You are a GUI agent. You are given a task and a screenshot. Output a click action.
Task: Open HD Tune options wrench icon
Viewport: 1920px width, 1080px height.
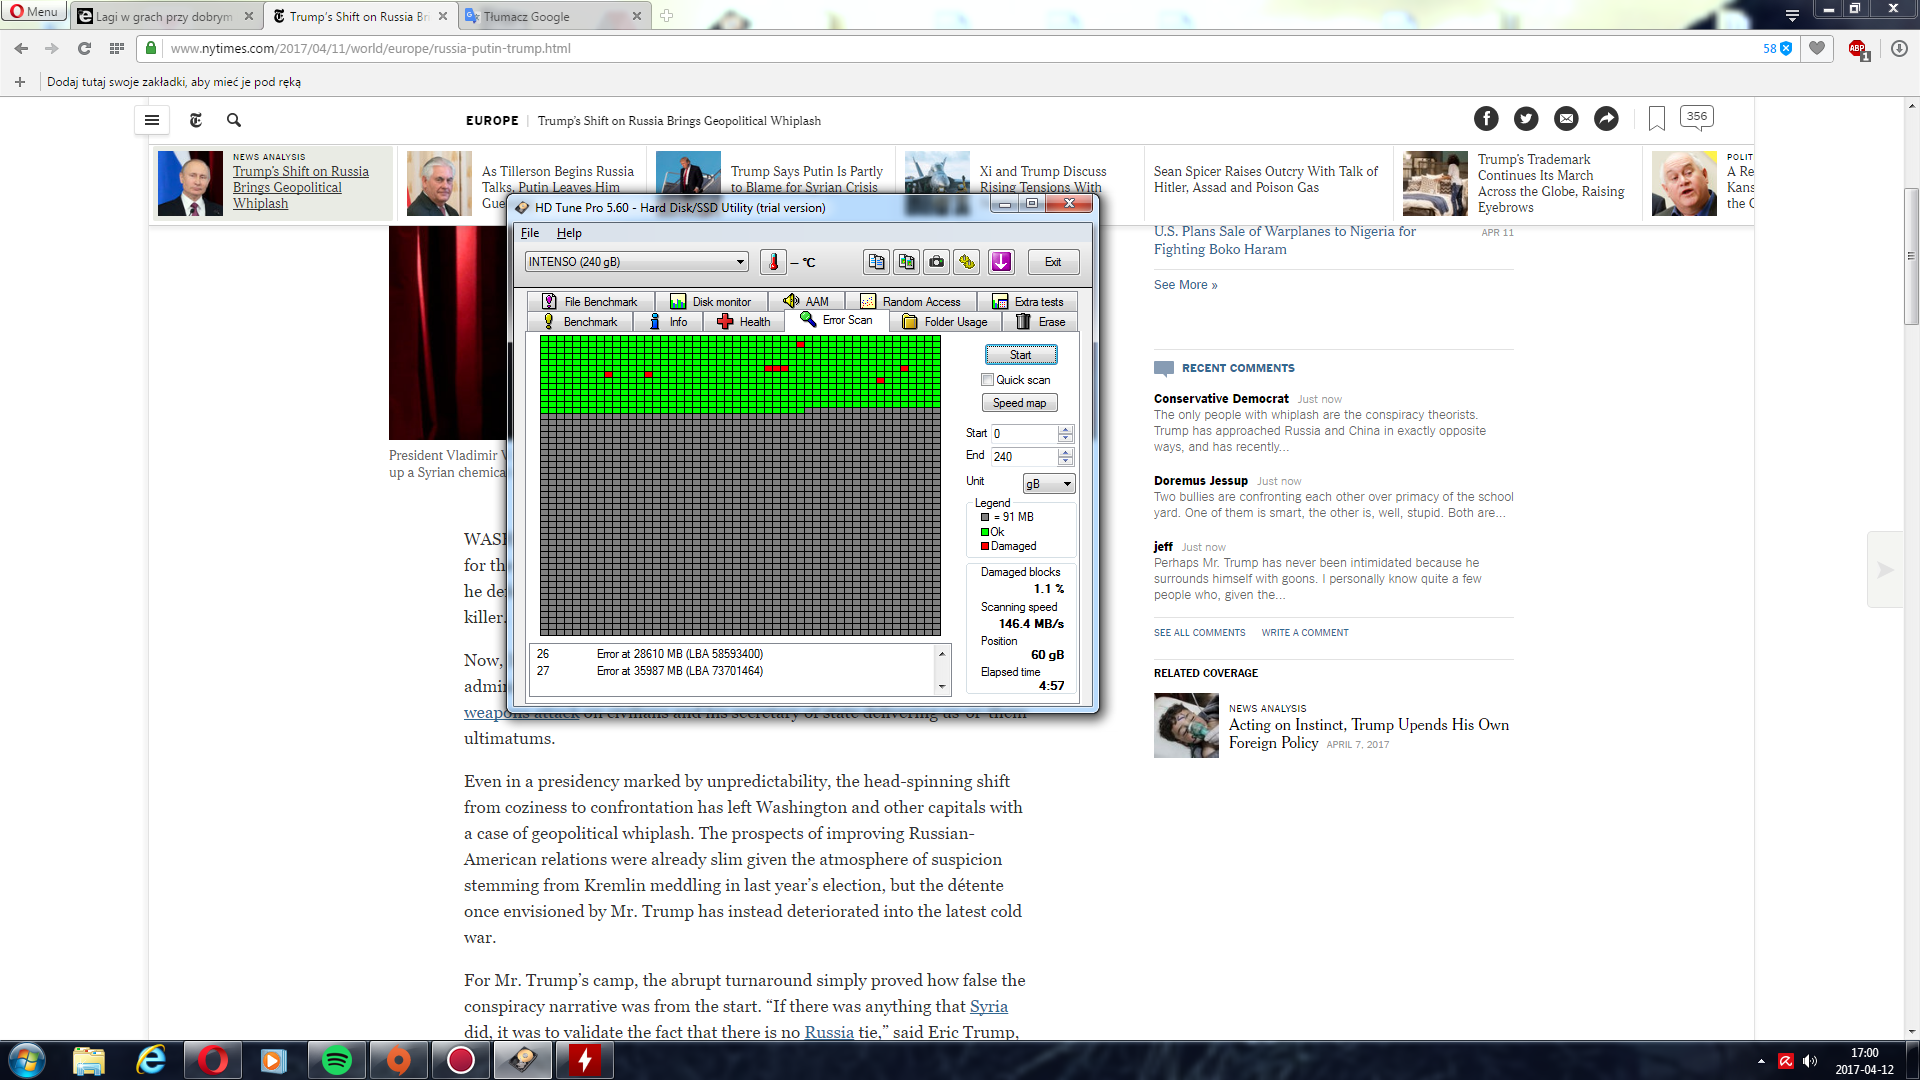(x=966, y=262)
